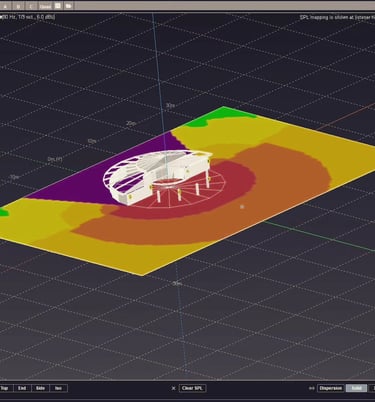
Task: Click the folder icon in top toolbar
Action: 68,6
